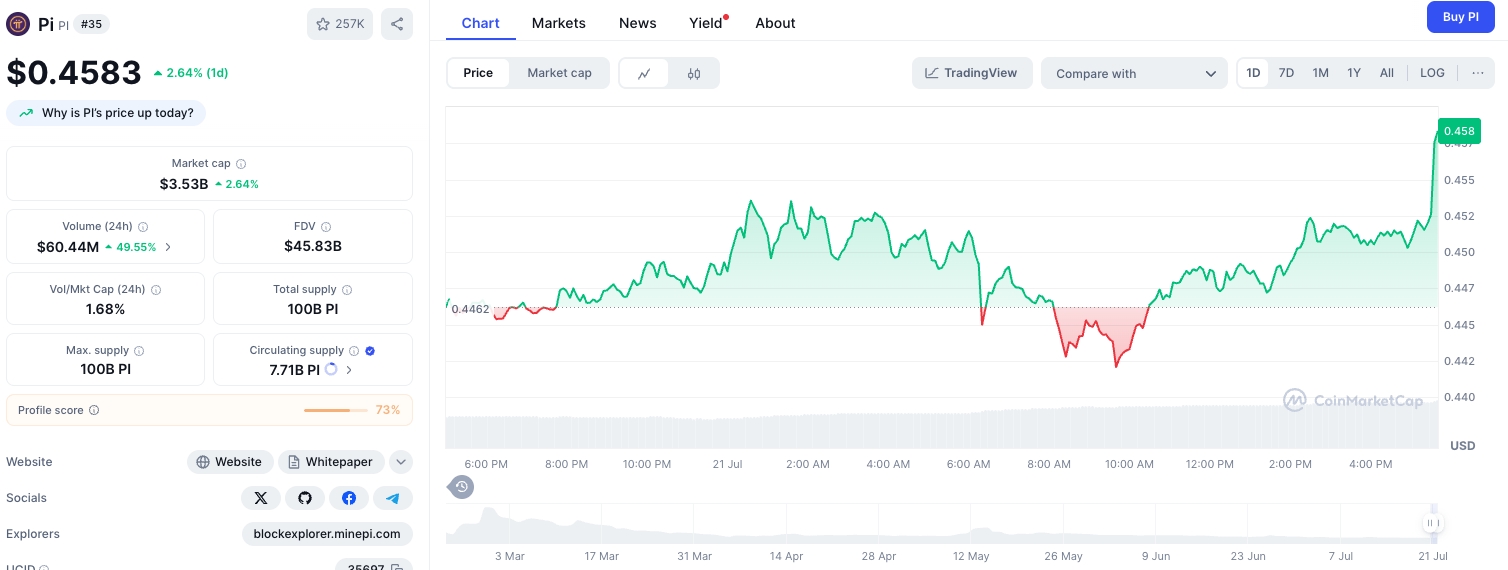Open the Telegram social link
1508x570 pixels.
pyautogui.click(x=393, y=498)
